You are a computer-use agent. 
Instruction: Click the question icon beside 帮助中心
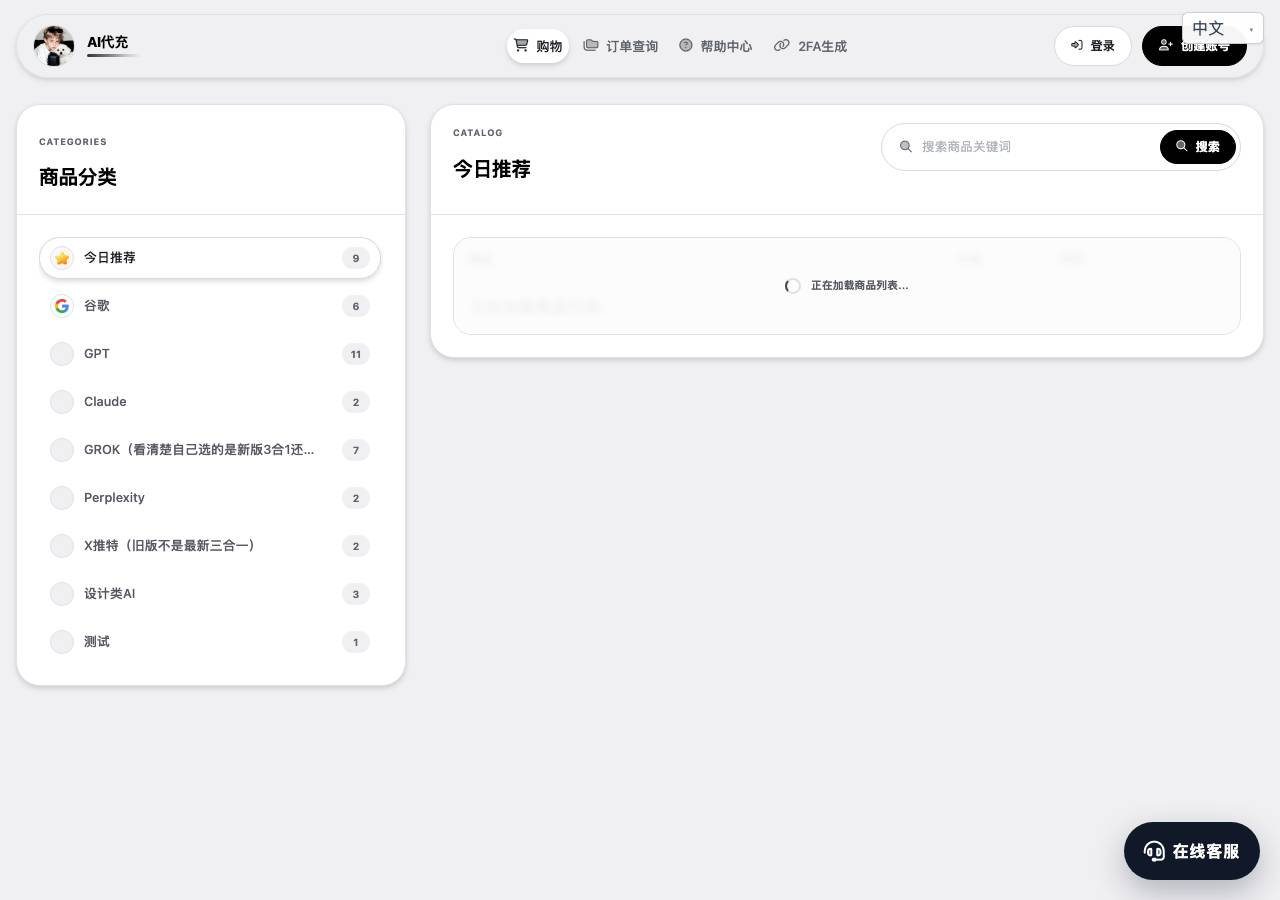[x=686, y=45]
